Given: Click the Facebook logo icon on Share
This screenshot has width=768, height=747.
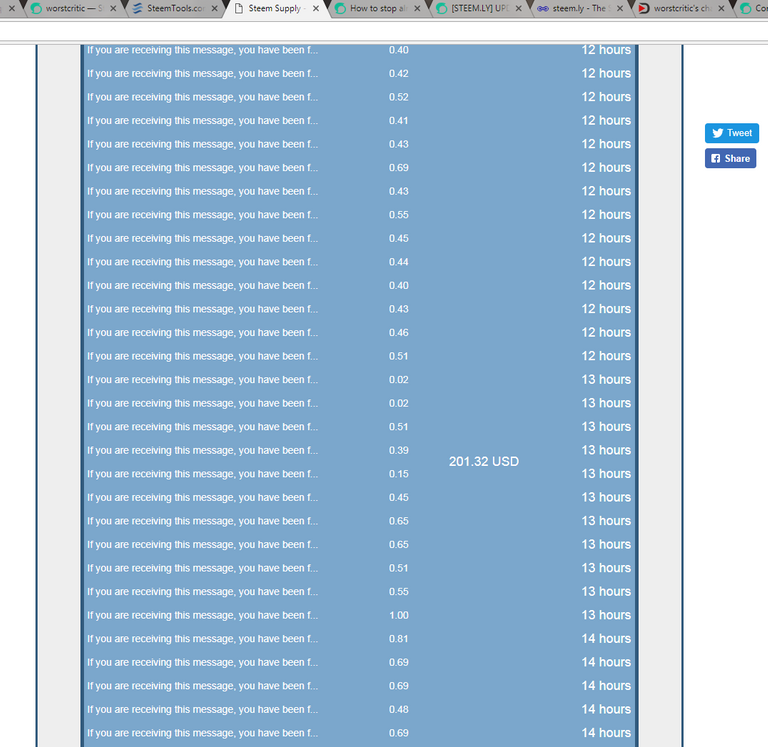Looking at the screenshot, I should click(716, 158).
